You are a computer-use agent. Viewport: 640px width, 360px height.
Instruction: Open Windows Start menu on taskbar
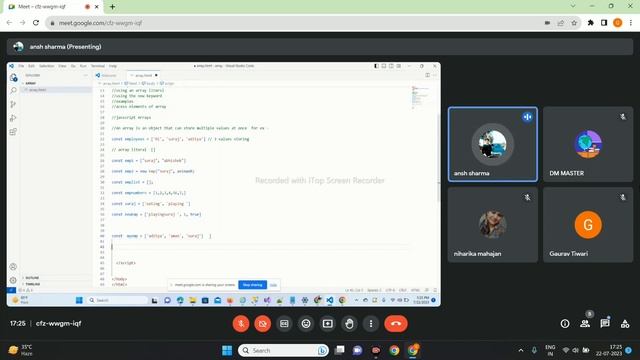coord(227,350)
